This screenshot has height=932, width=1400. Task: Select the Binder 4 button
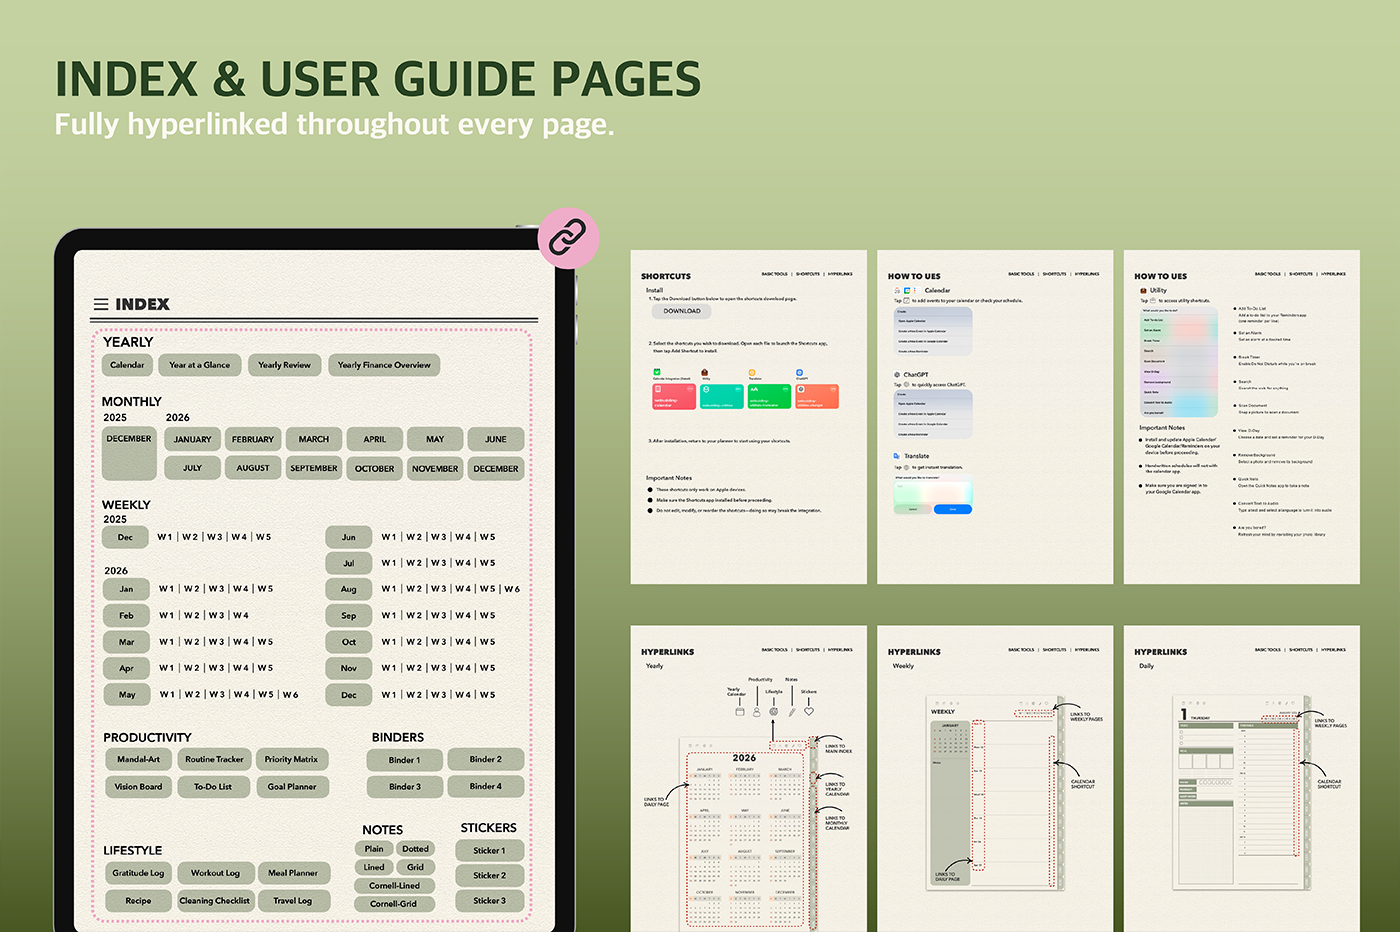click(x=485, y=787)
